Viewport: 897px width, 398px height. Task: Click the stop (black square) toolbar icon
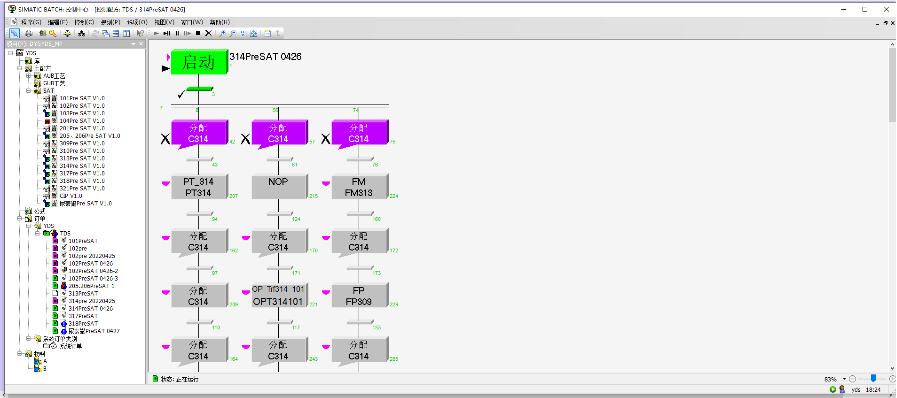point(198,33)
